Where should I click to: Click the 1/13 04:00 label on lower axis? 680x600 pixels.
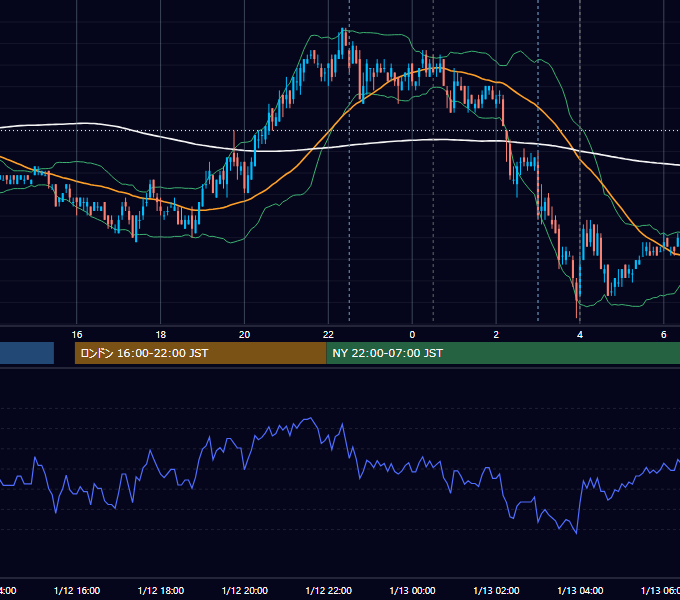(x=580, y=590)
